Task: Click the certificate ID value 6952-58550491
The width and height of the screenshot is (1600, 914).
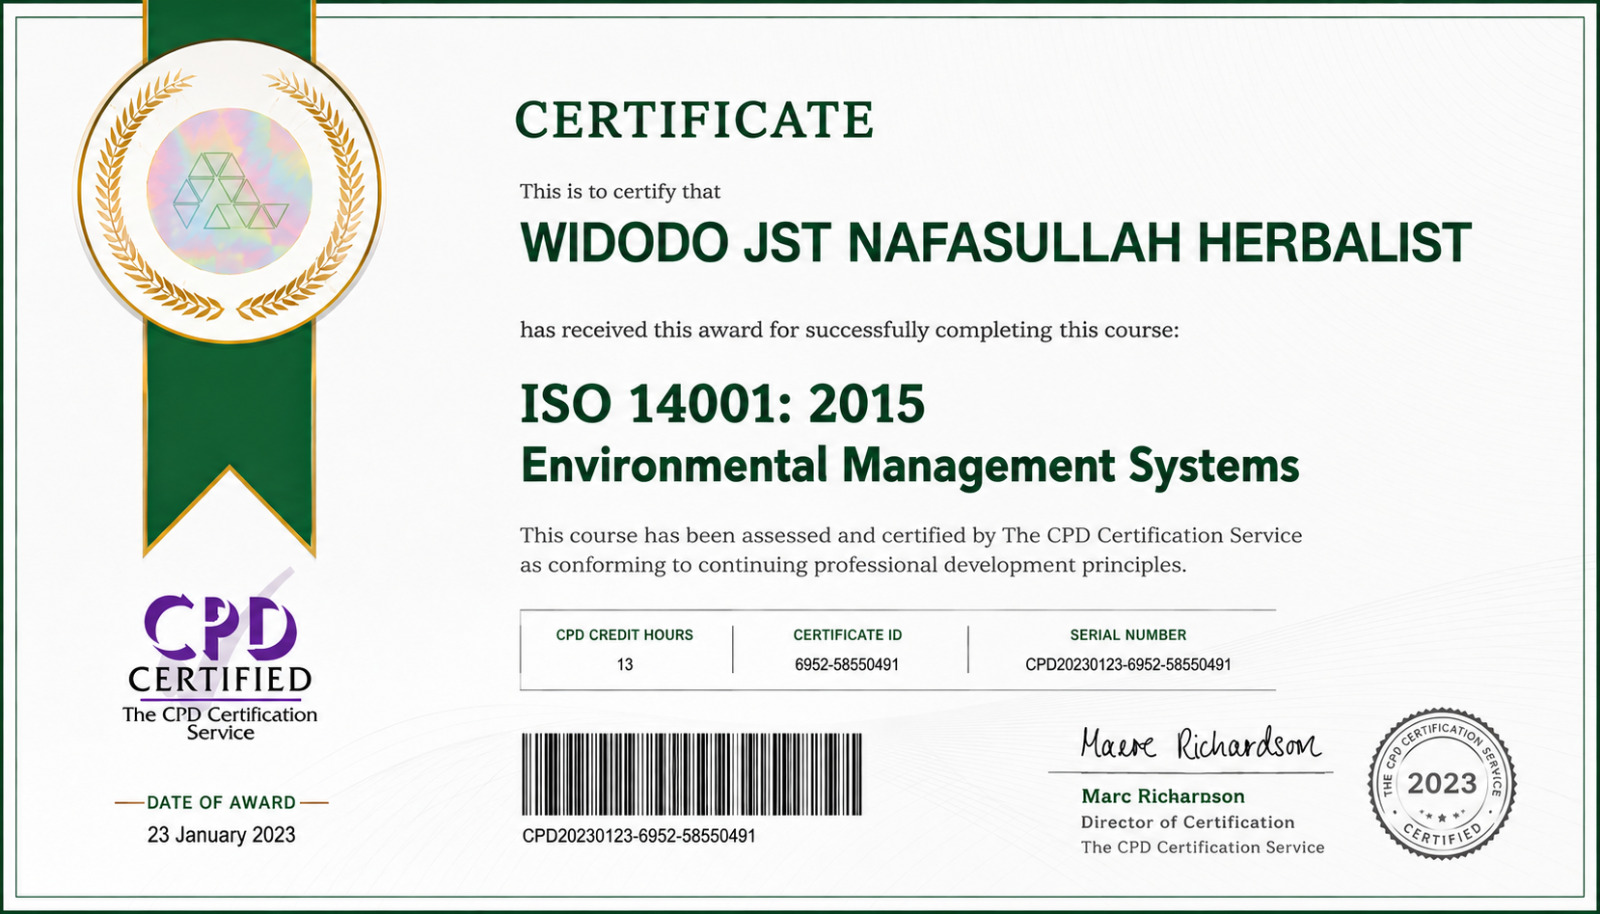Action: coord(847,664)
